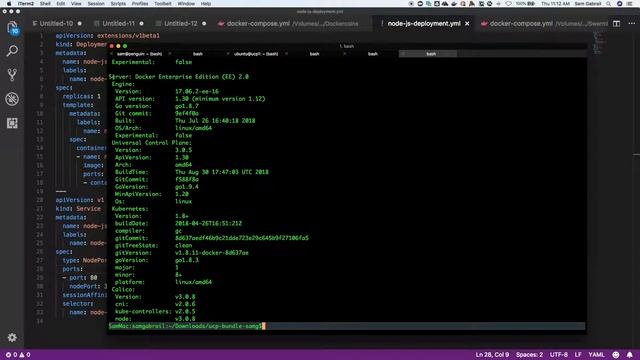This screenshot has height=360, width=640.
Task: Select the second bash tab in iTerm
Action: 198,54
